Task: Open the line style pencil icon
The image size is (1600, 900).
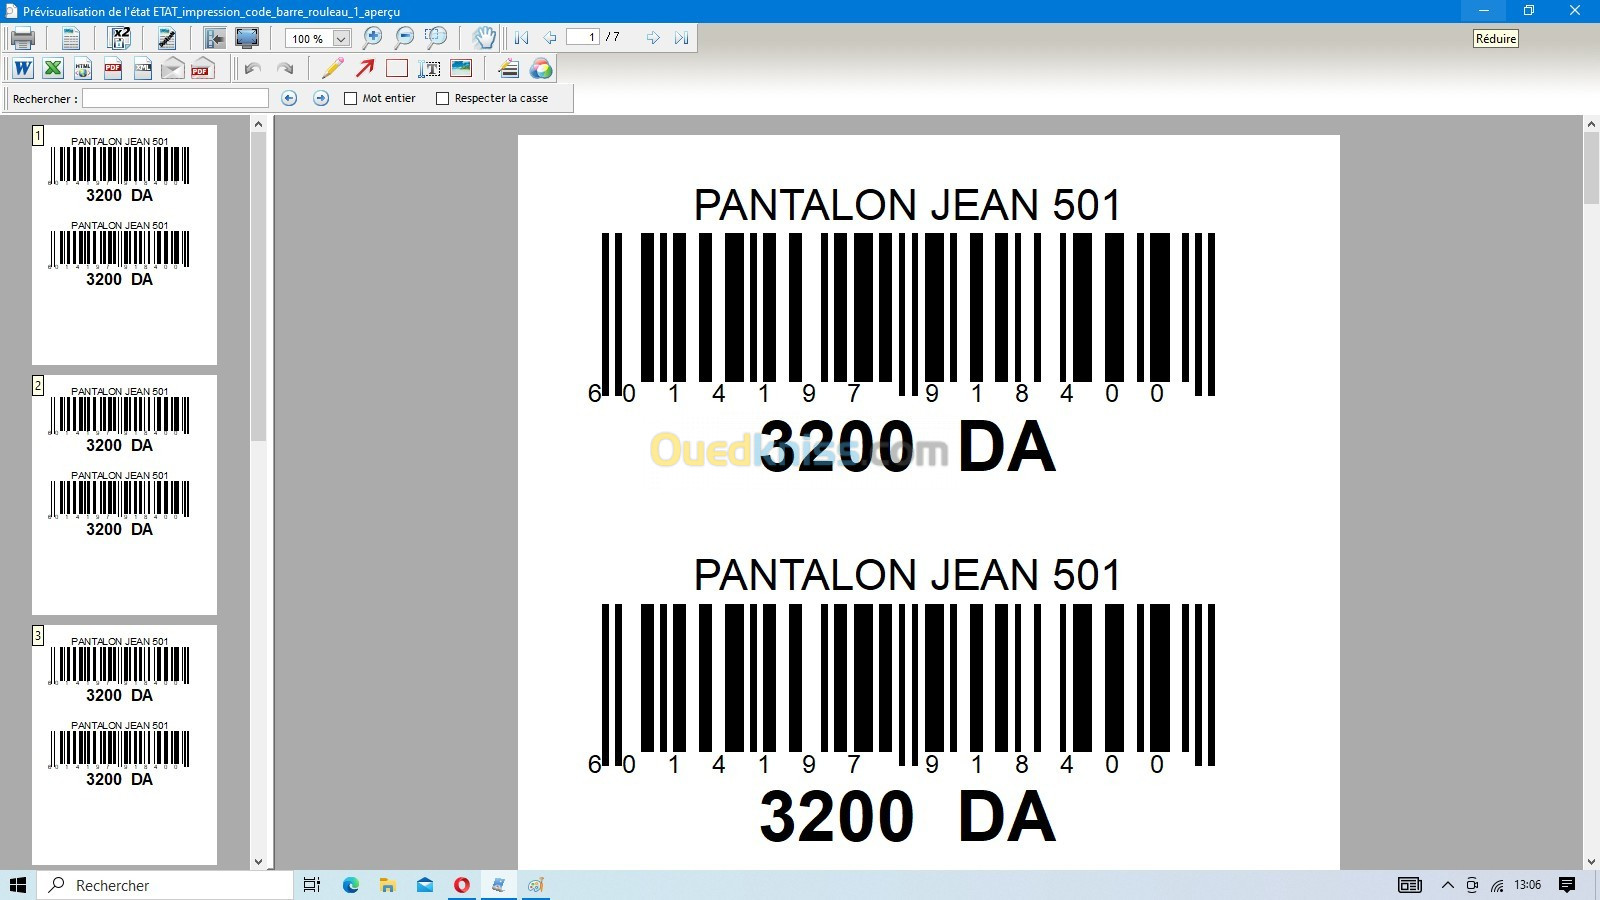Action: [x=509, y=68]
